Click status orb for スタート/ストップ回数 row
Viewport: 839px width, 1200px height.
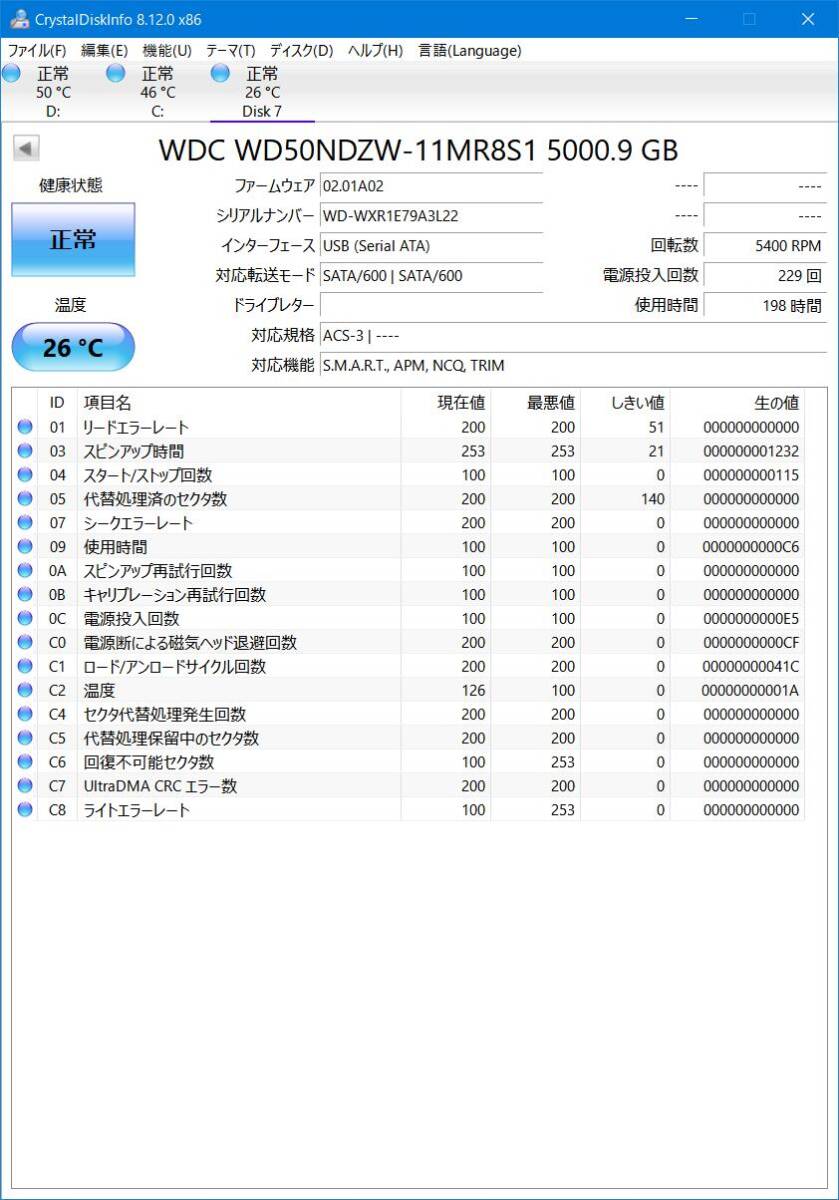[x=25, y=475]
